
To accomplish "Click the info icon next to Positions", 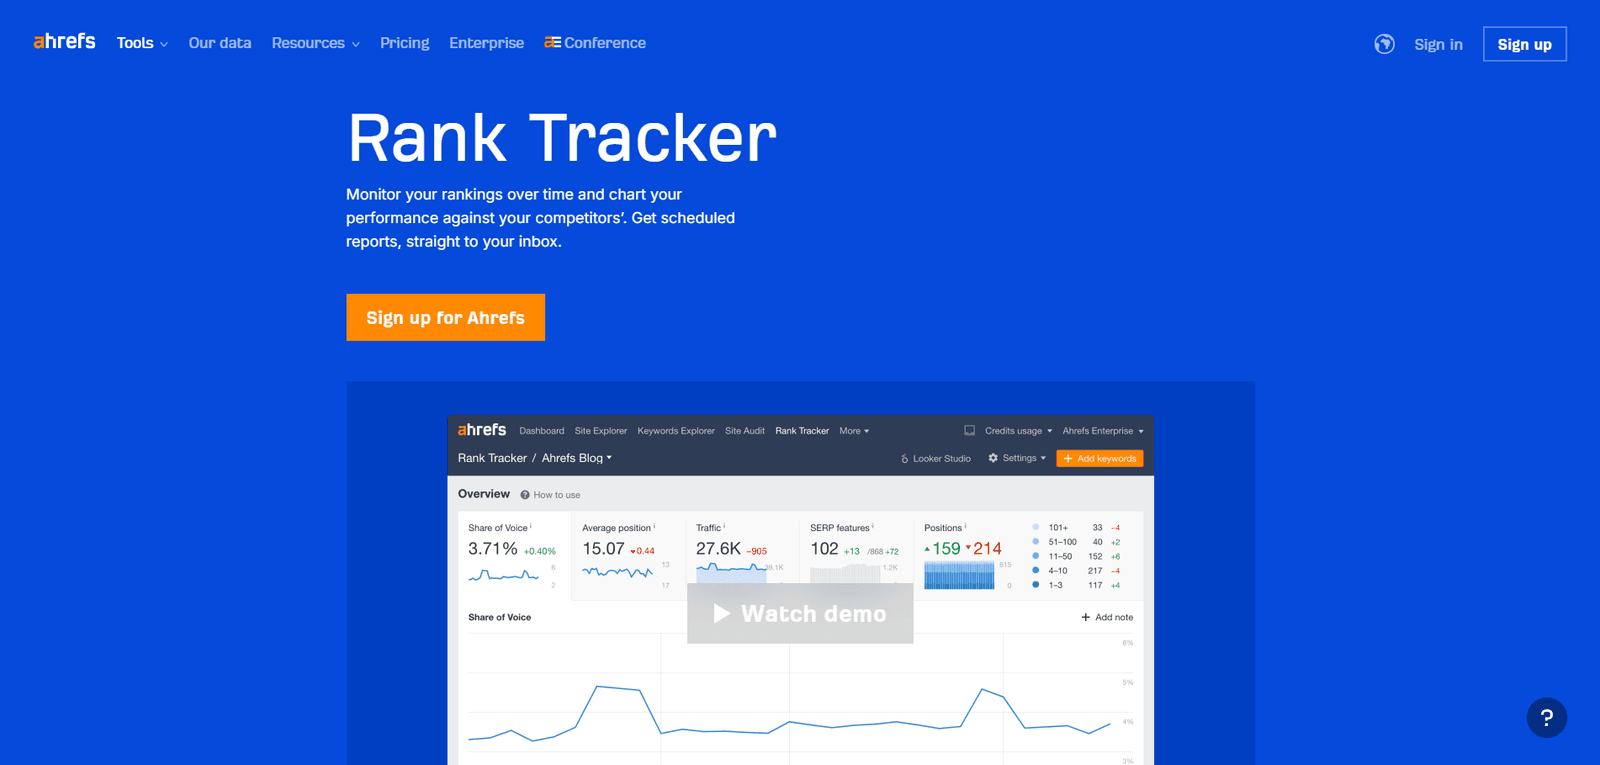I will pos(965,526).
